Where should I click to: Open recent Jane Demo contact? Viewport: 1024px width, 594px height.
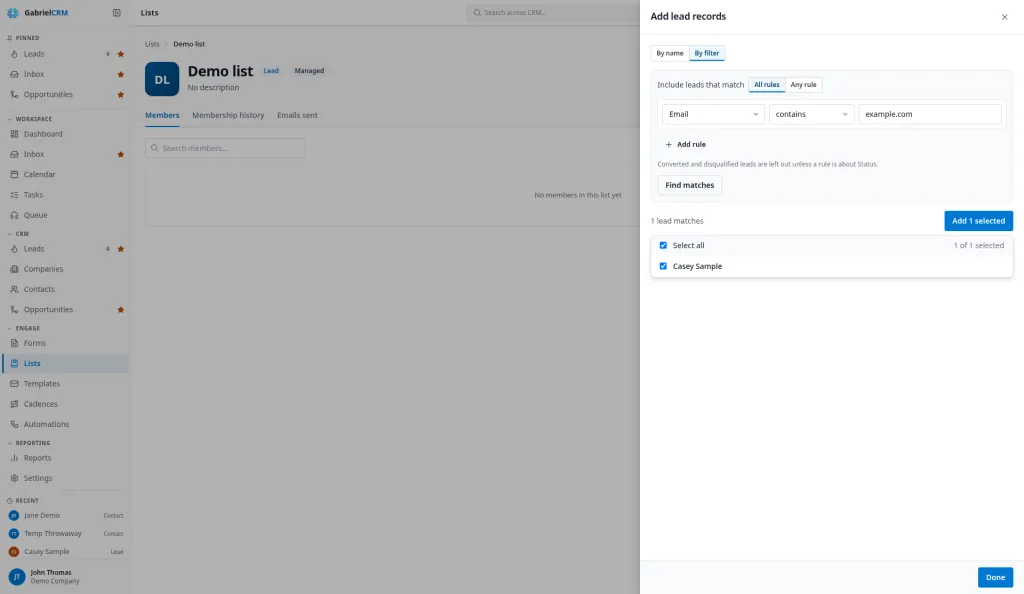[x=65, y=516]
